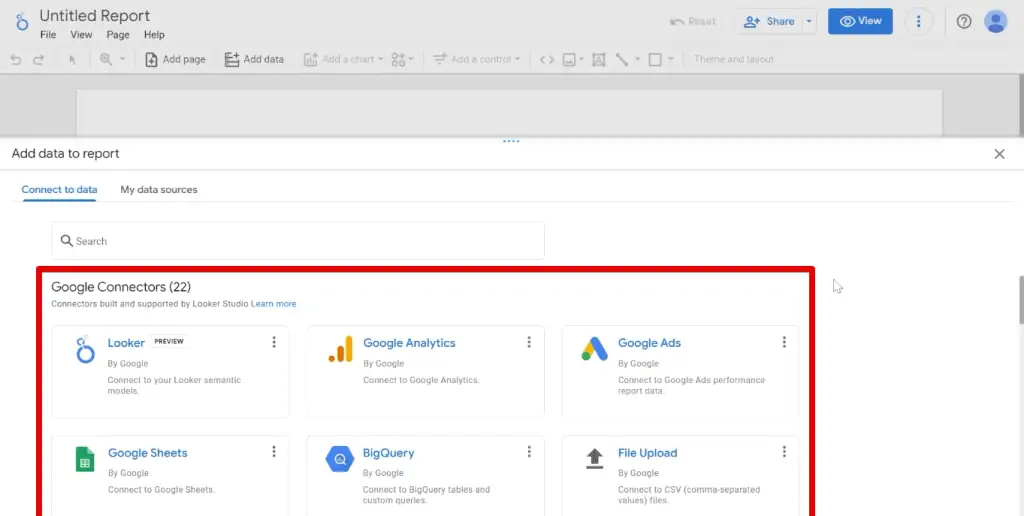Click the BigQuery connector title
The height and width of the screenshot is (516, 1024).
click(389, 453)
